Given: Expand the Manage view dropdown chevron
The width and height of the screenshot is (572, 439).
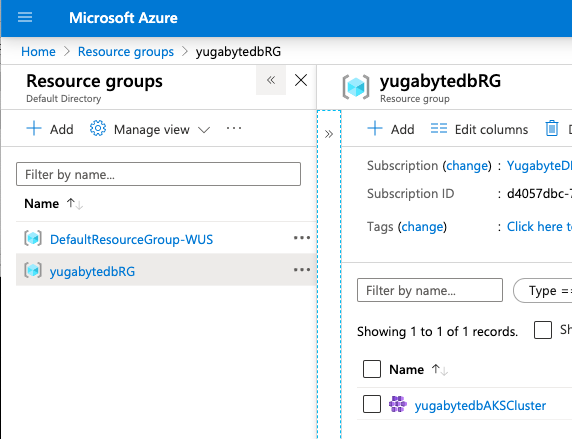Looking at the screenshot, I should (x=204, y=130).
